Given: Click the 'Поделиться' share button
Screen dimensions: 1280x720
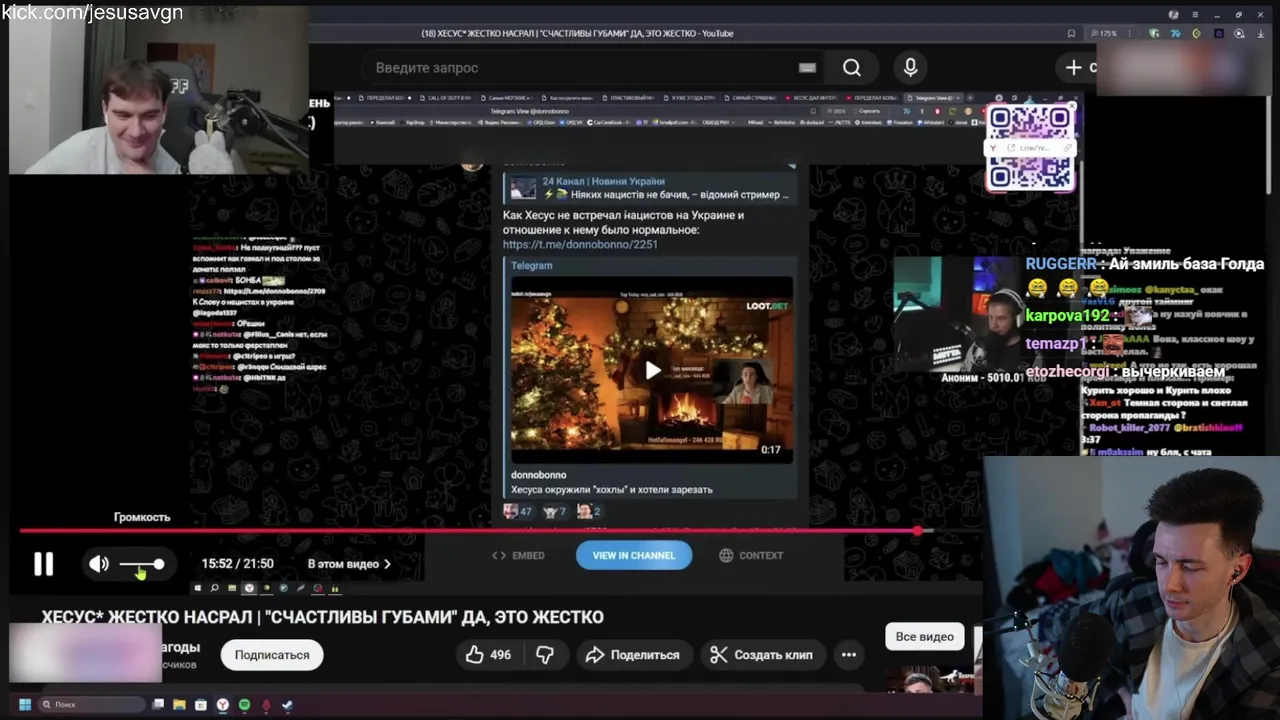Looking at the screenshot, I should click(x=634, y=655).
